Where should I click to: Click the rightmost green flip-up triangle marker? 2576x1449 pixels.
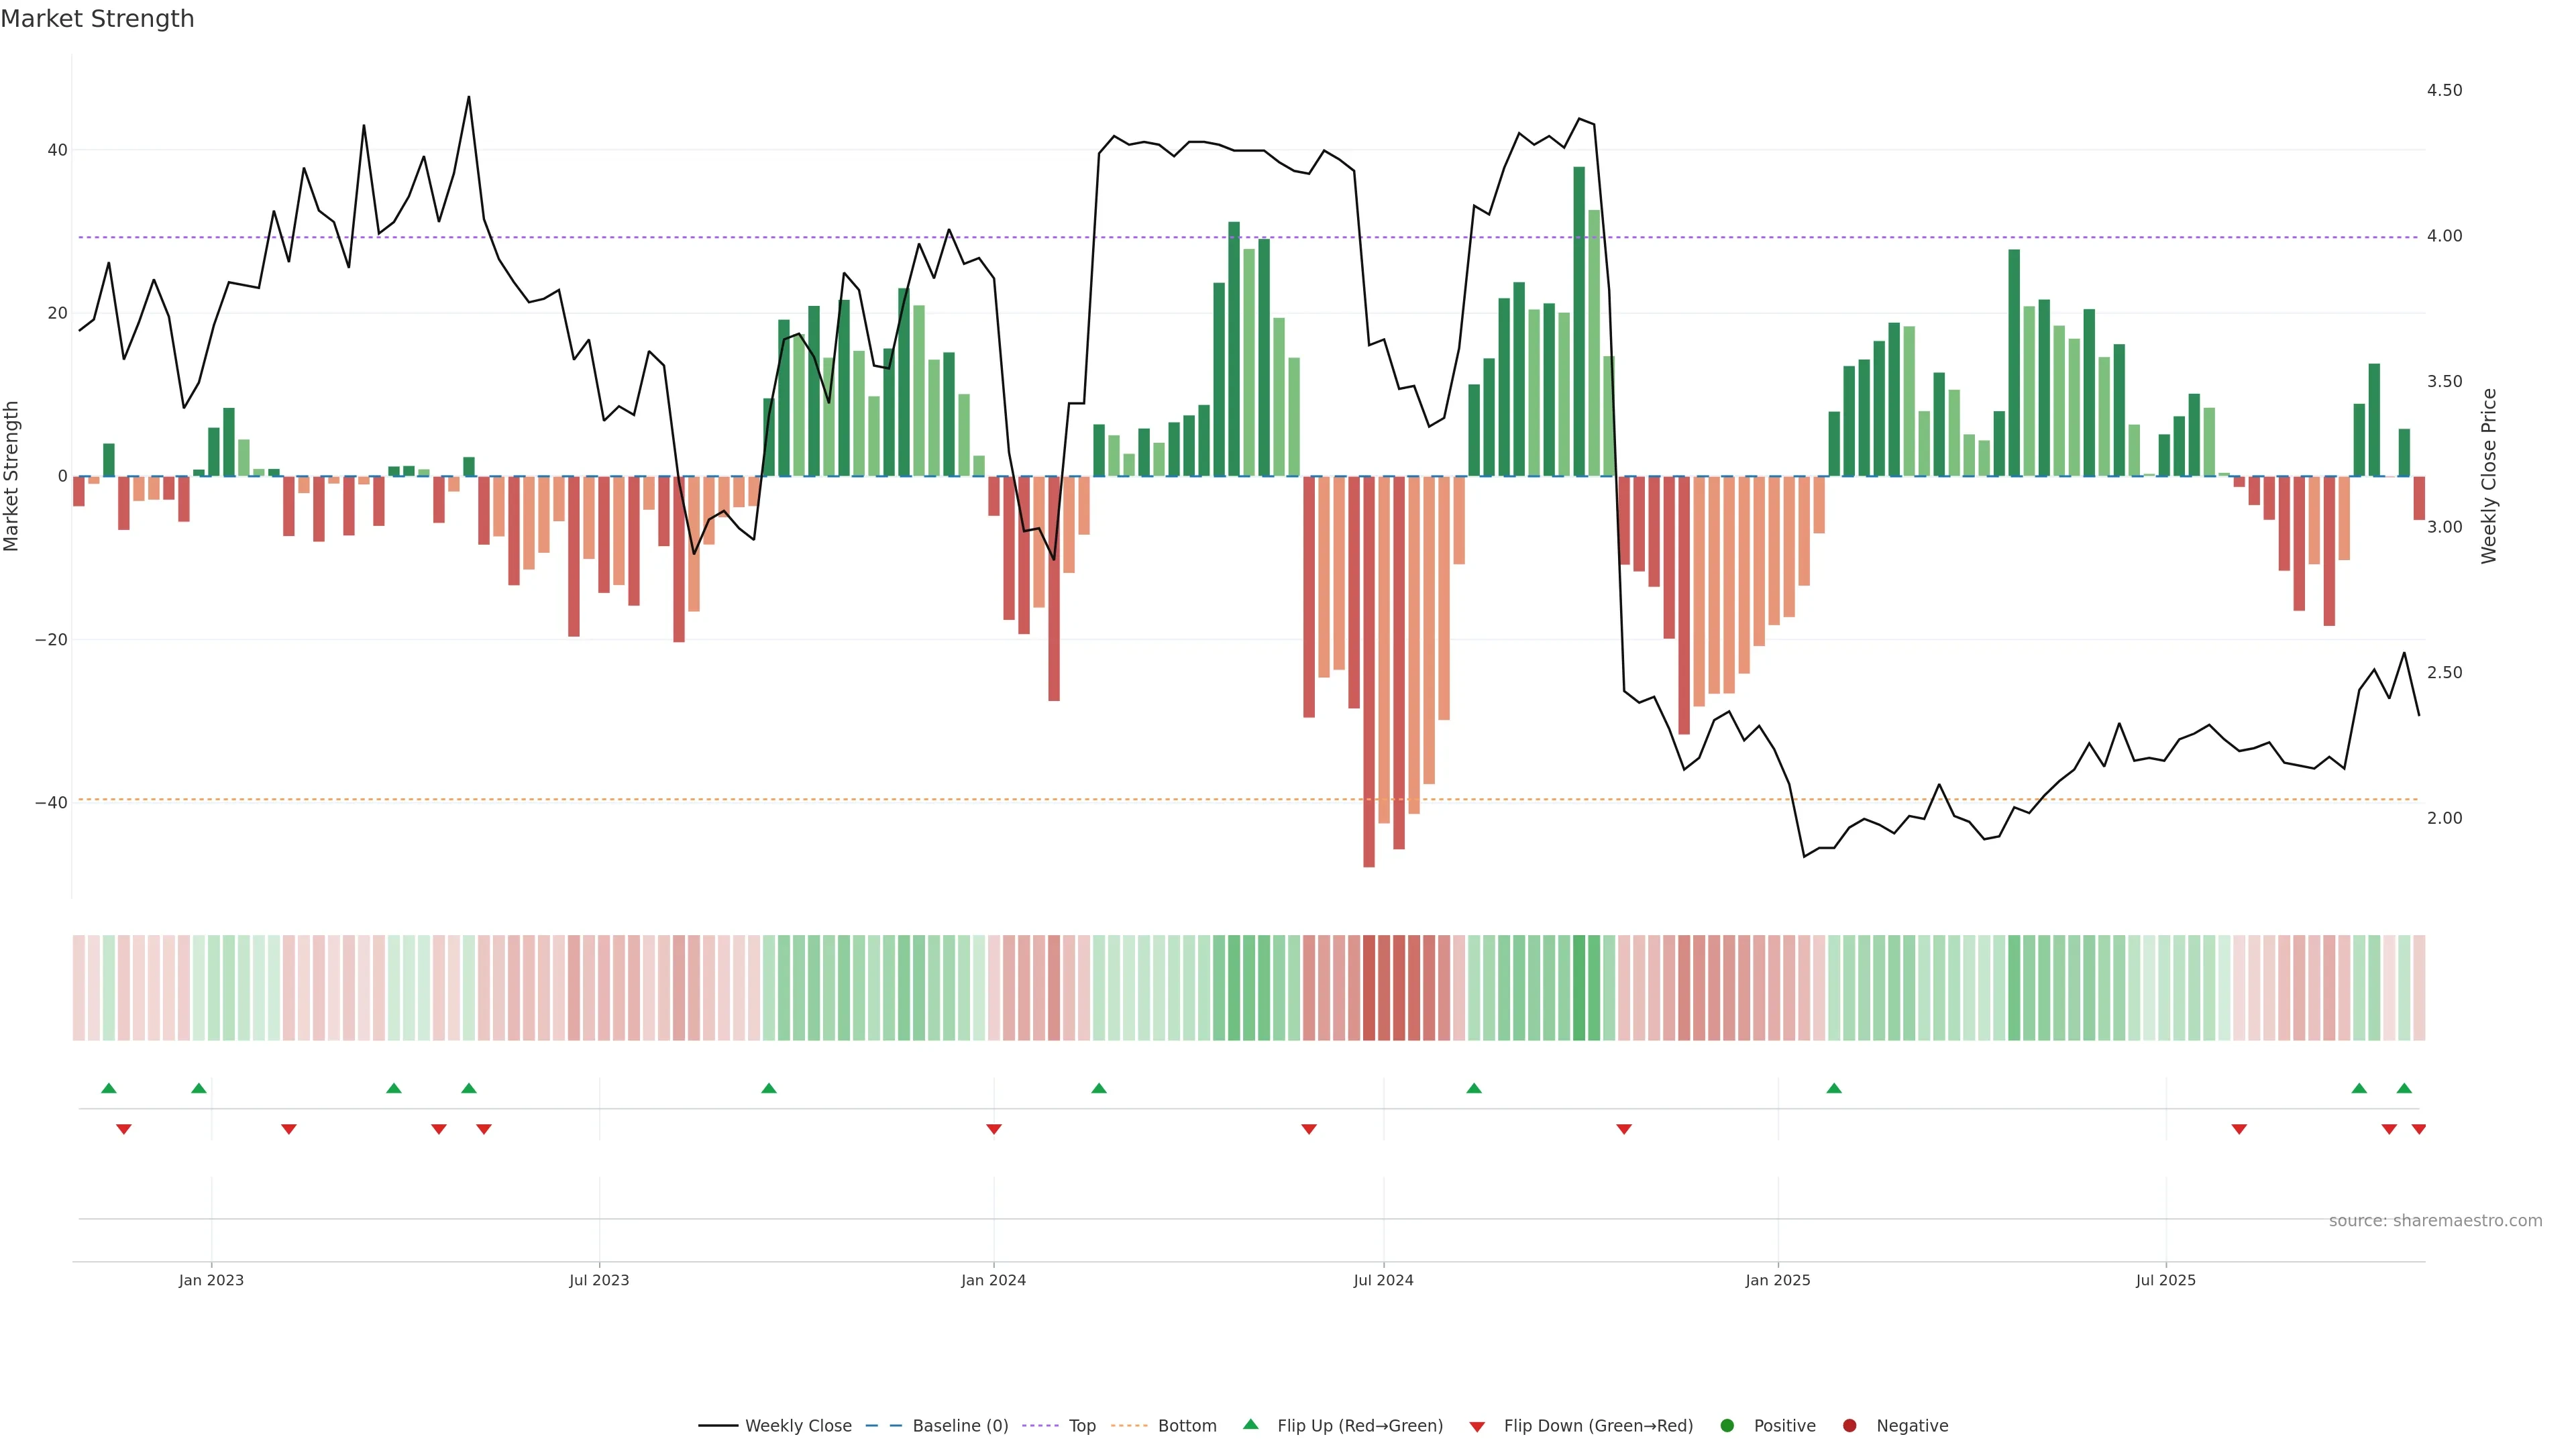[2404, 1088]
